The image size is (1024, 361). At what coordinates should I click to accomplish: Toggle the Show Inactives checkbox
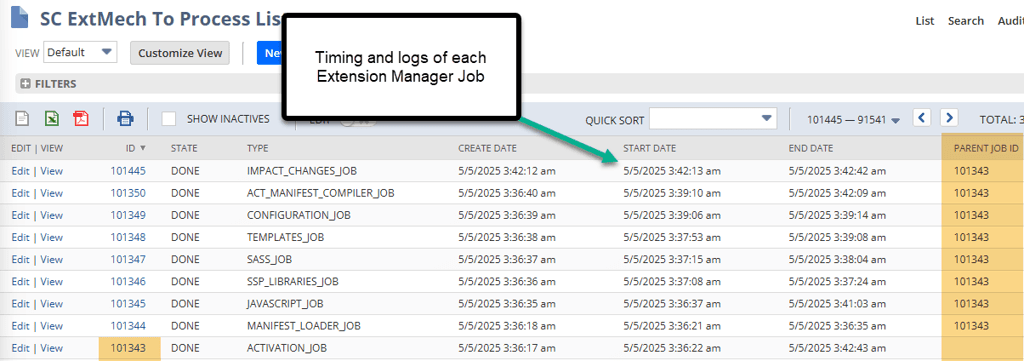169,119
